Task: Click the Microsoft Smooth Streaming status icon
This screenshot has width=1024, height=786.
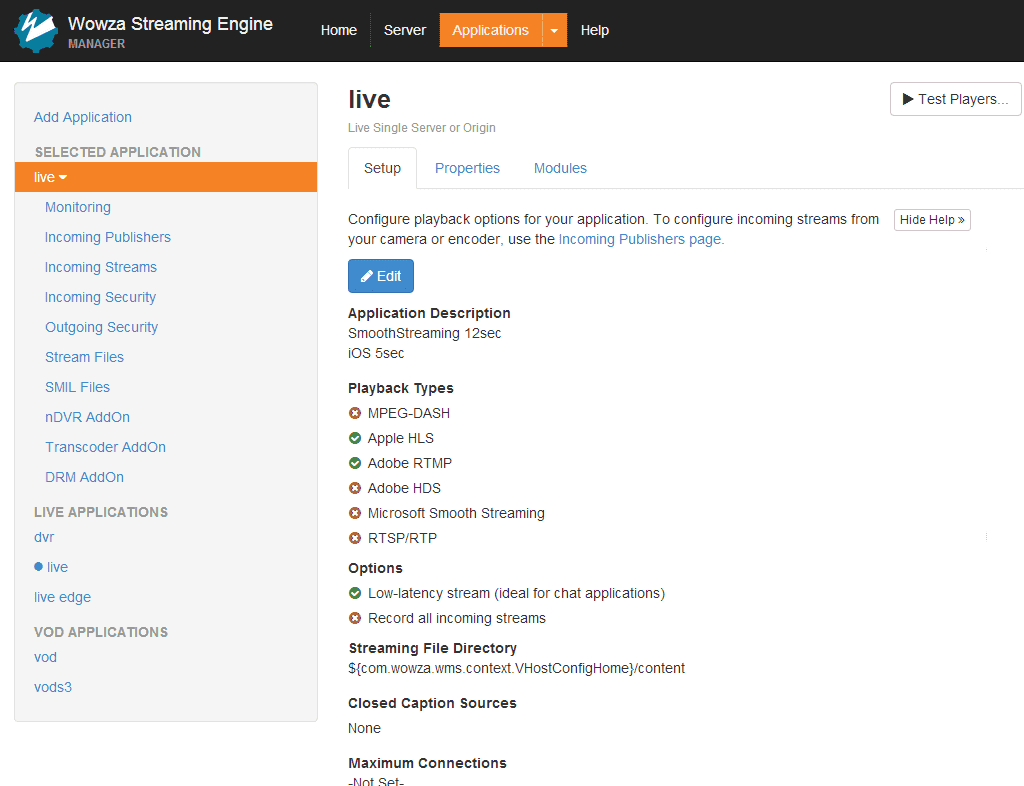Action: pos(355,513)
